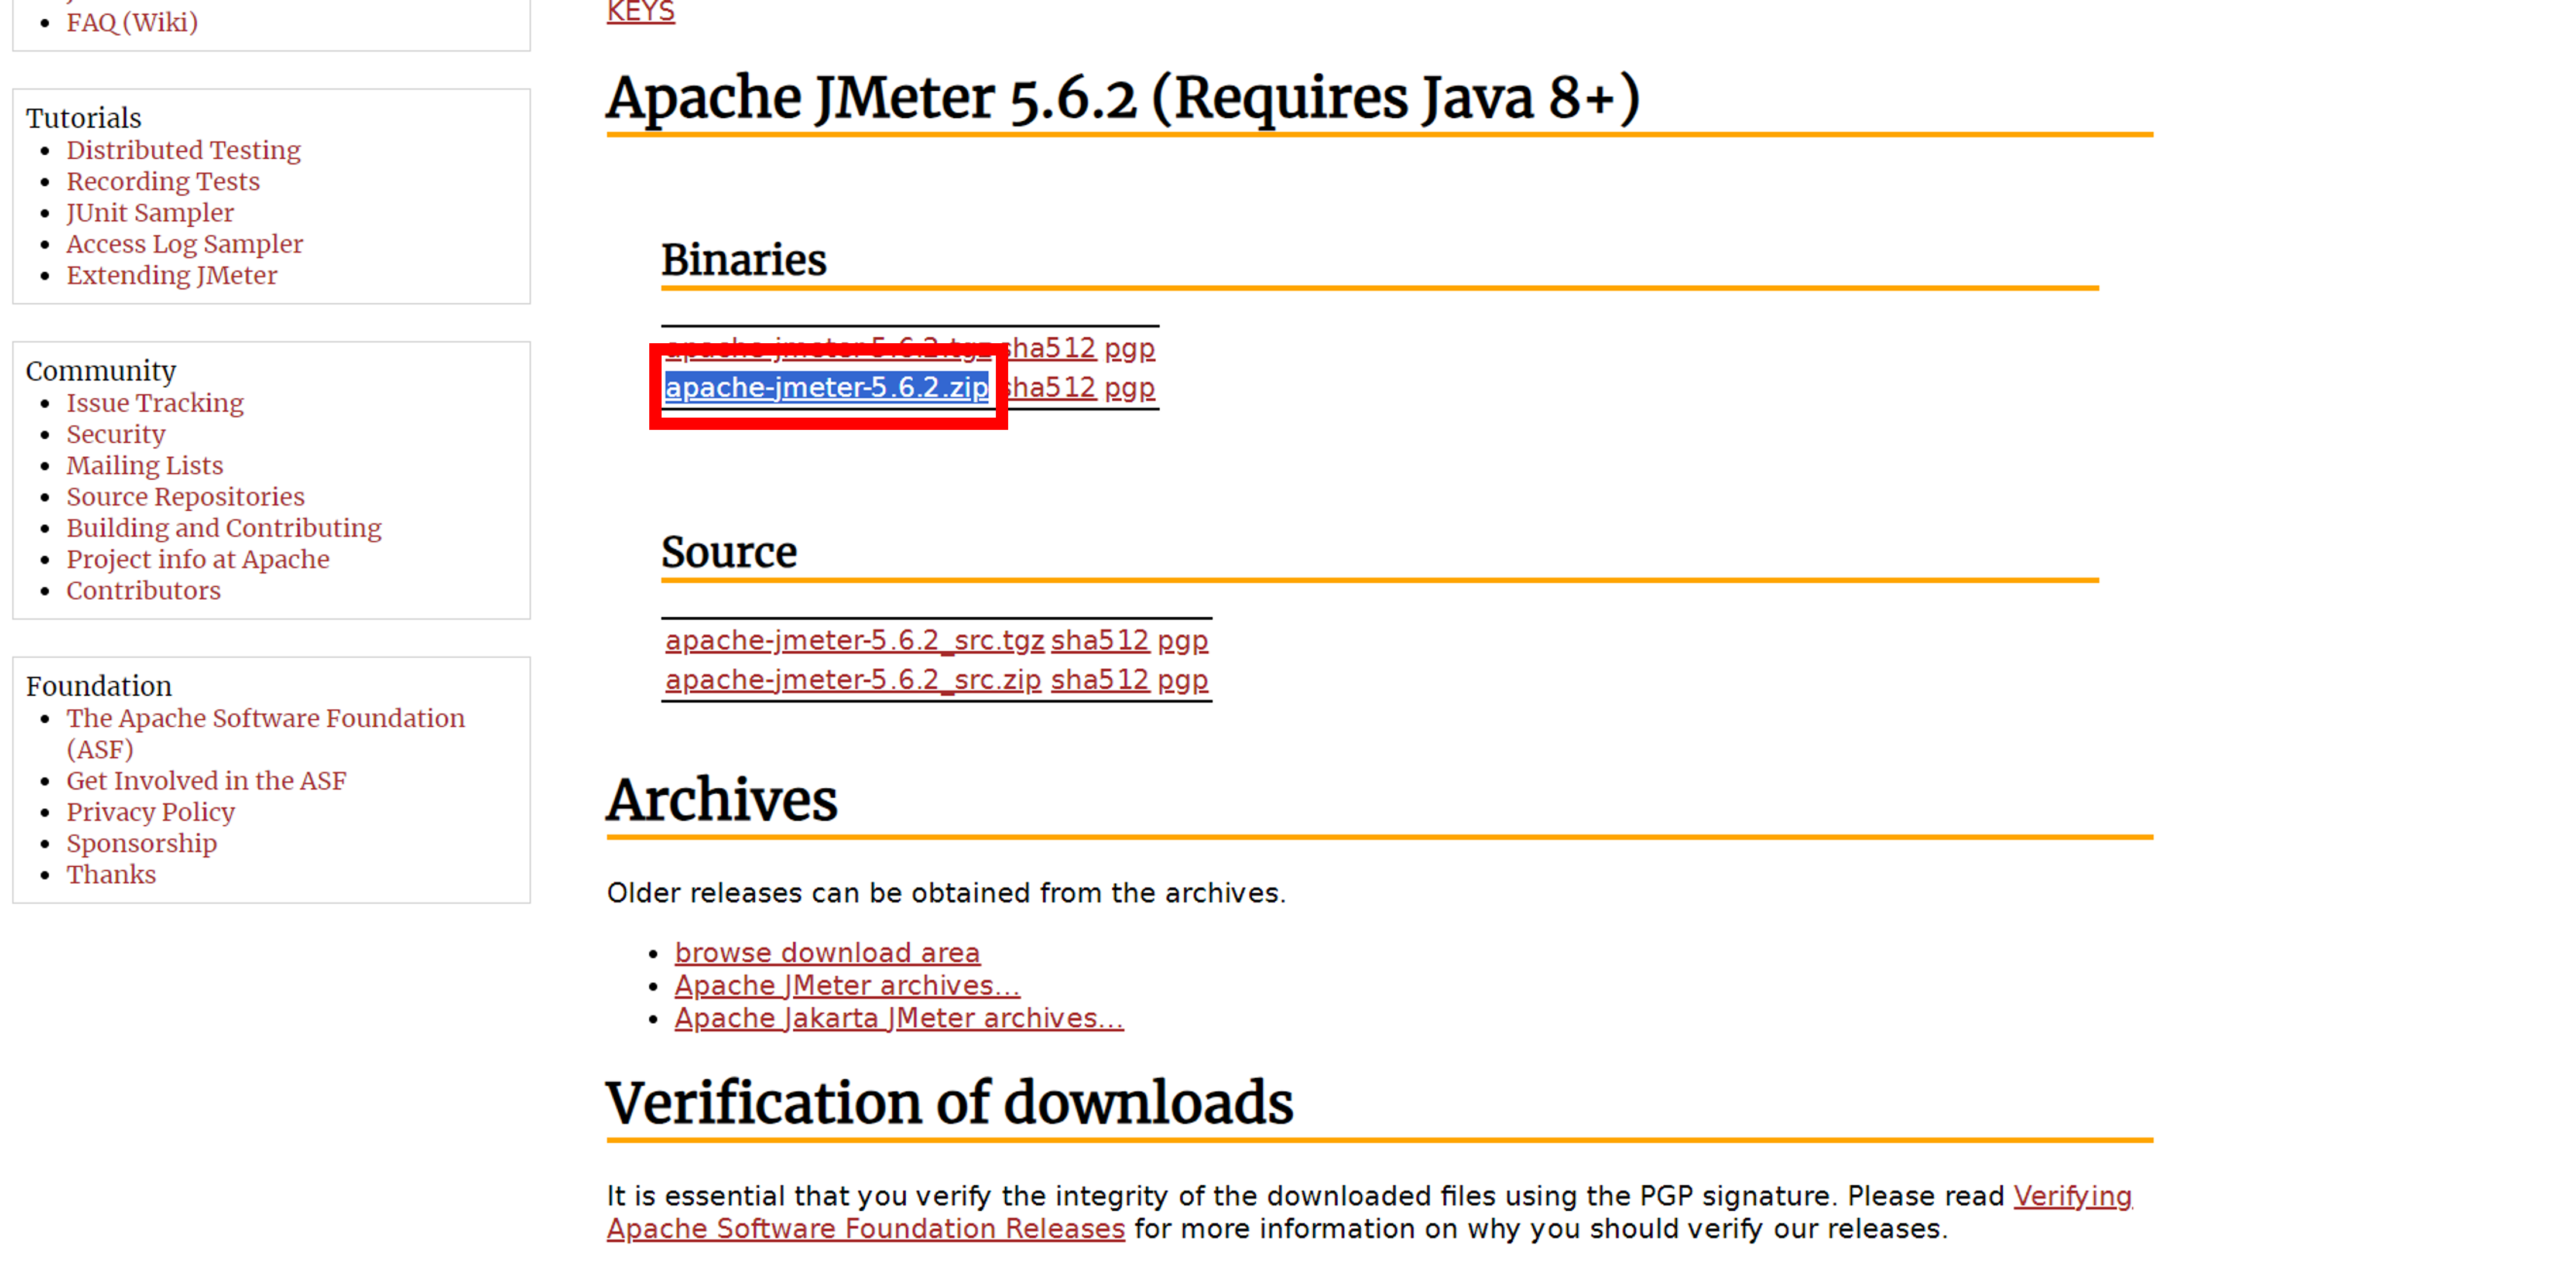View the Privacy Policy page

point(151,812)
